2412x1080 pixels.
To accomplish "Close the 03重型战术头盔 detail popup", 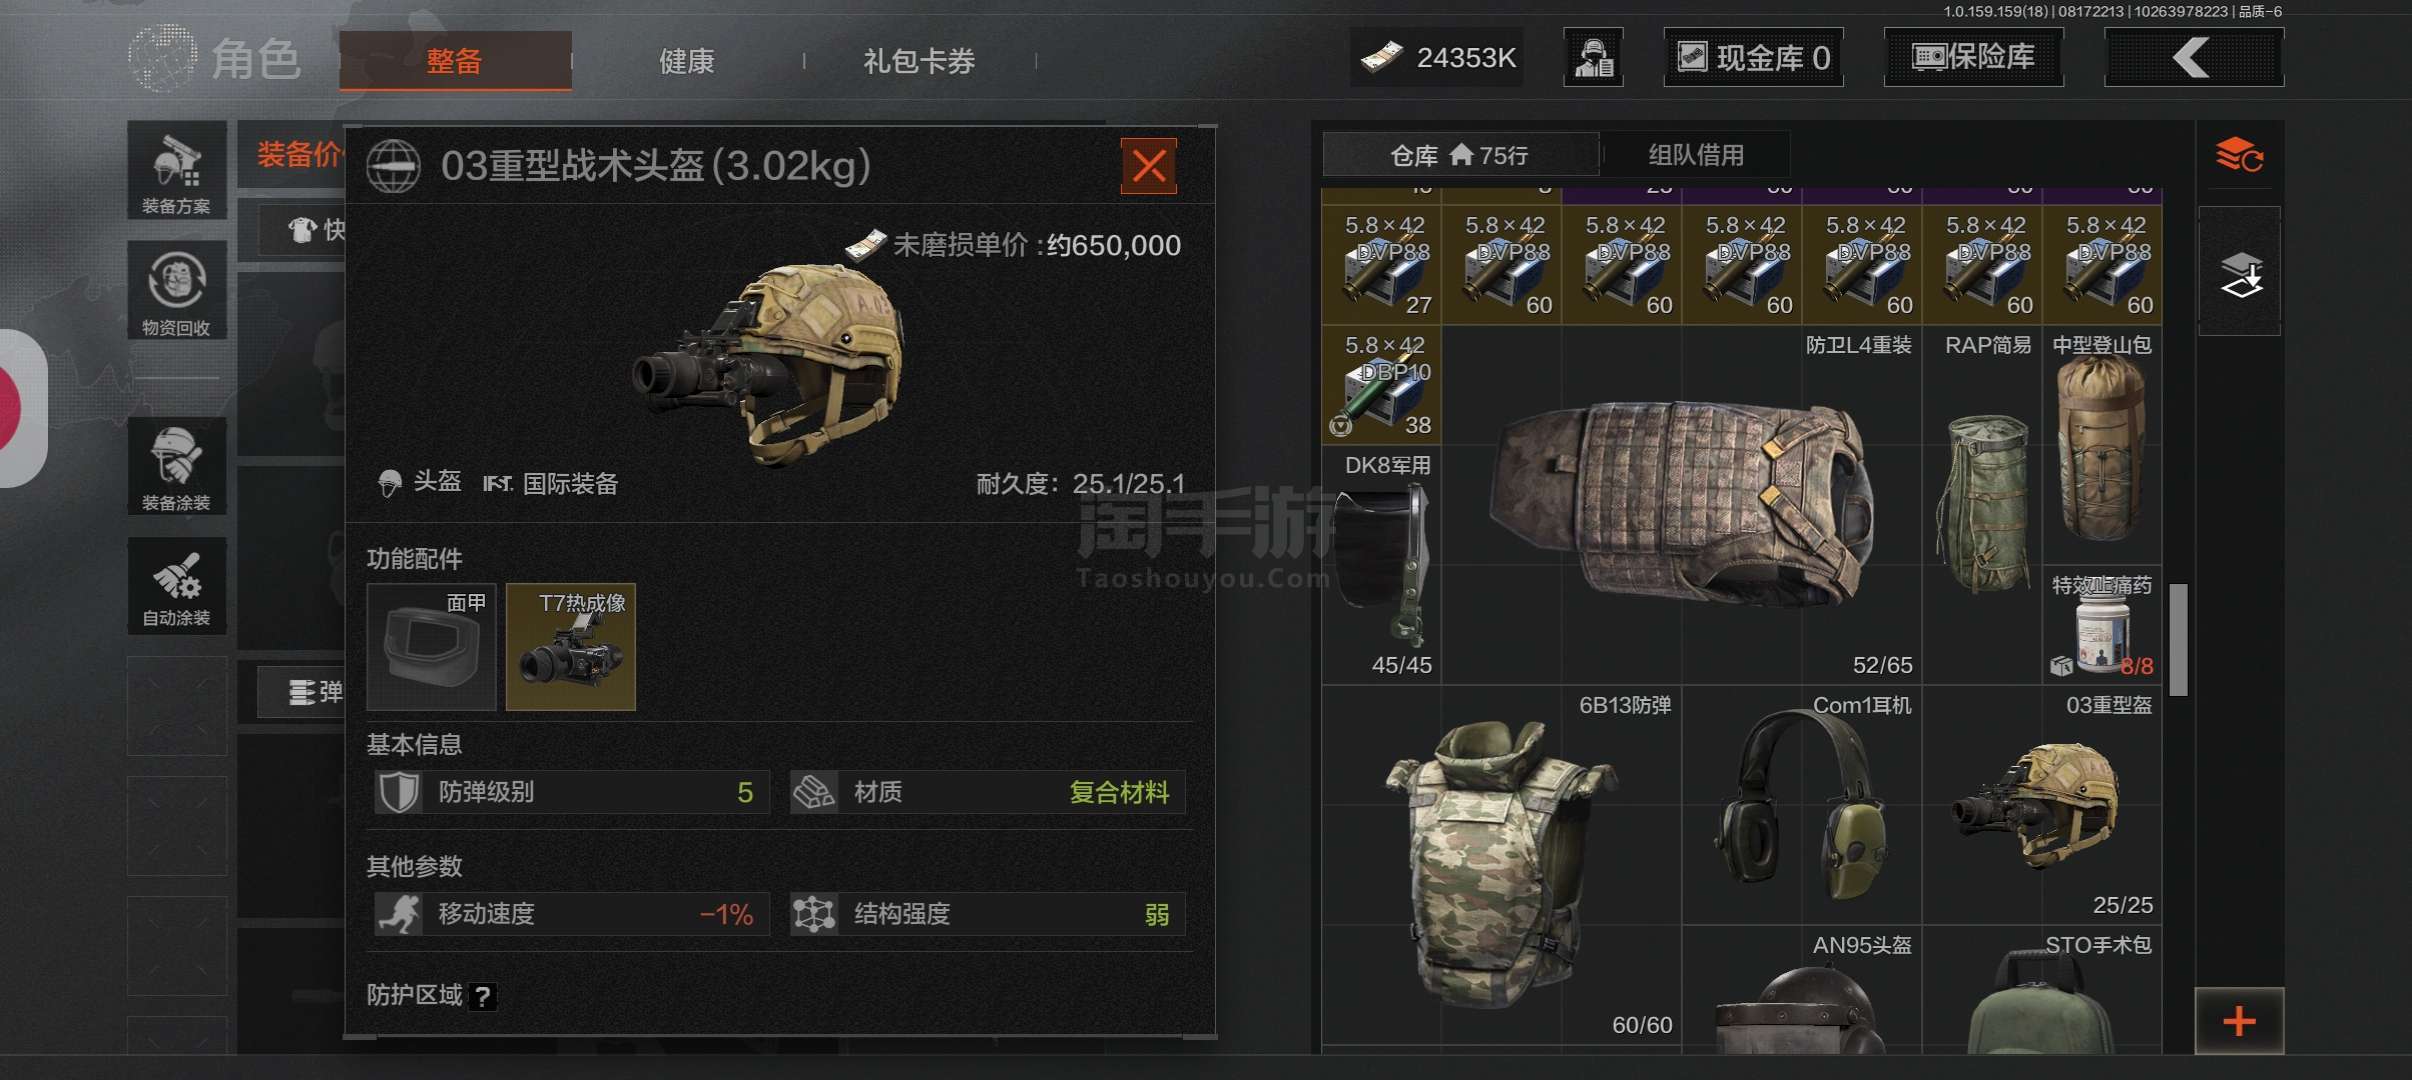I will tap(1149, 166).
